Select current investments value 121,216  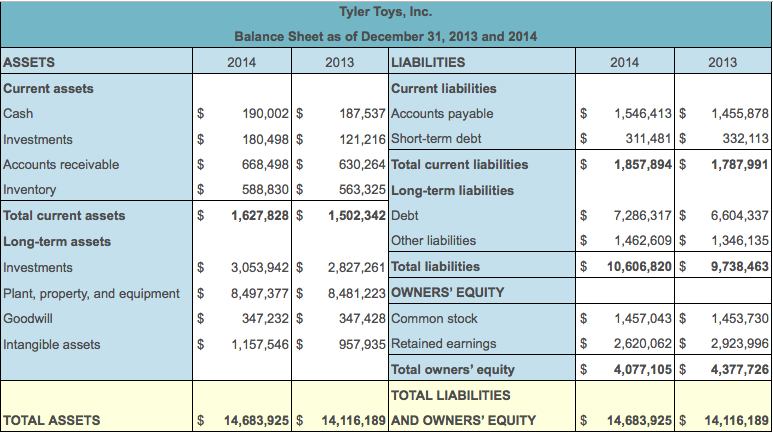(362, 140)
